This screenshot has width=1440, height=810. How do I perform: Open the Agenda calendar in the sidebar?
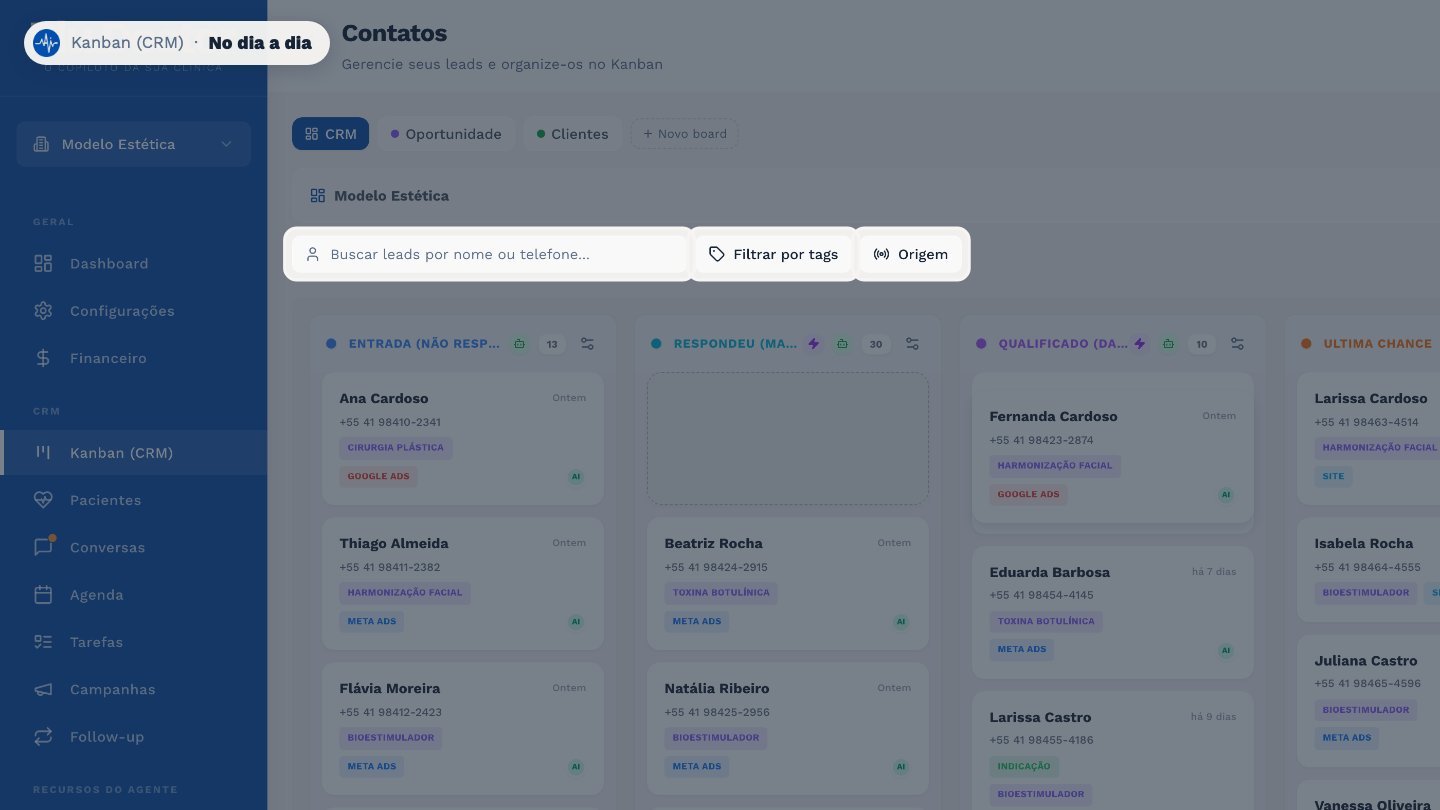[134, 595]
